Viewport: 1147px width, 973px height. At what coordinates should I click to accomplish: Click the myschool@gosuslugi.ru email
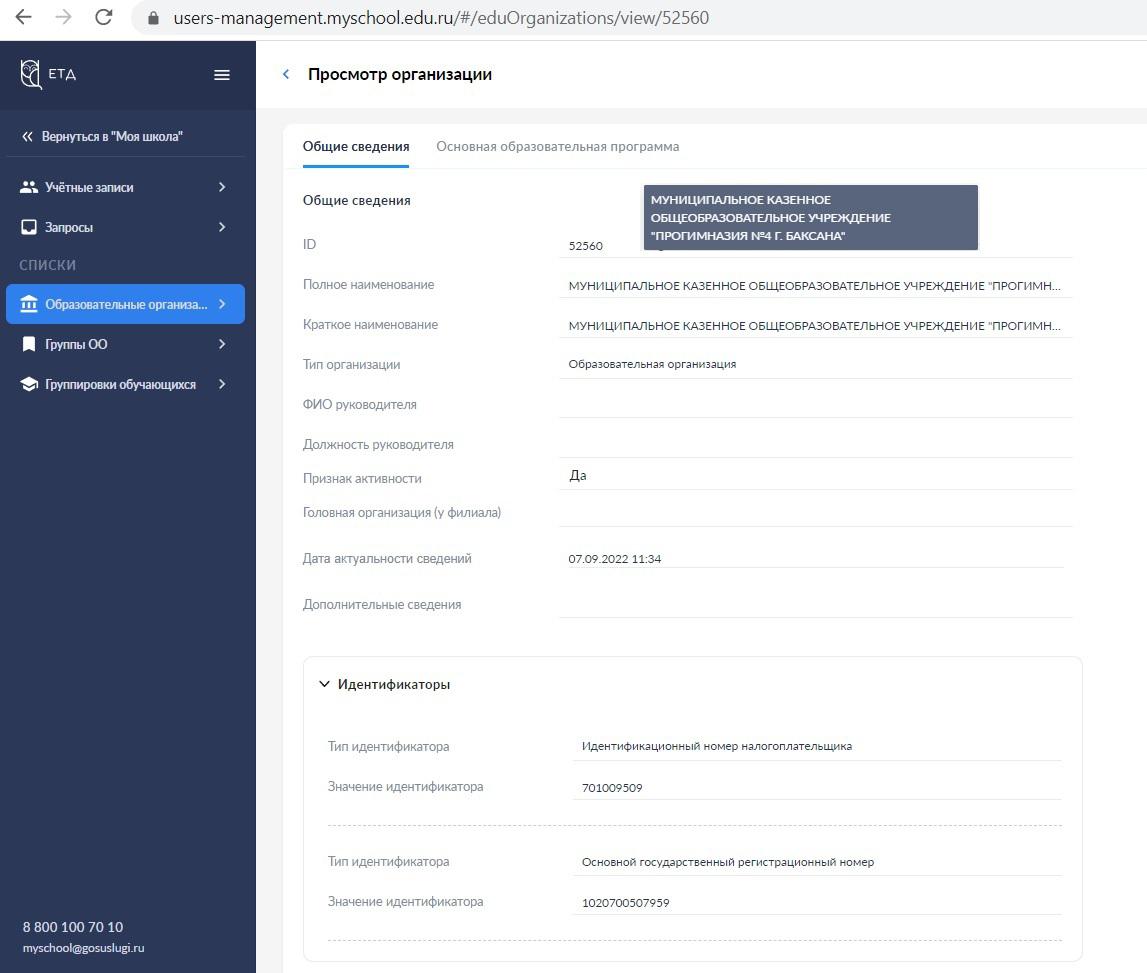click(x=83, y=948)
